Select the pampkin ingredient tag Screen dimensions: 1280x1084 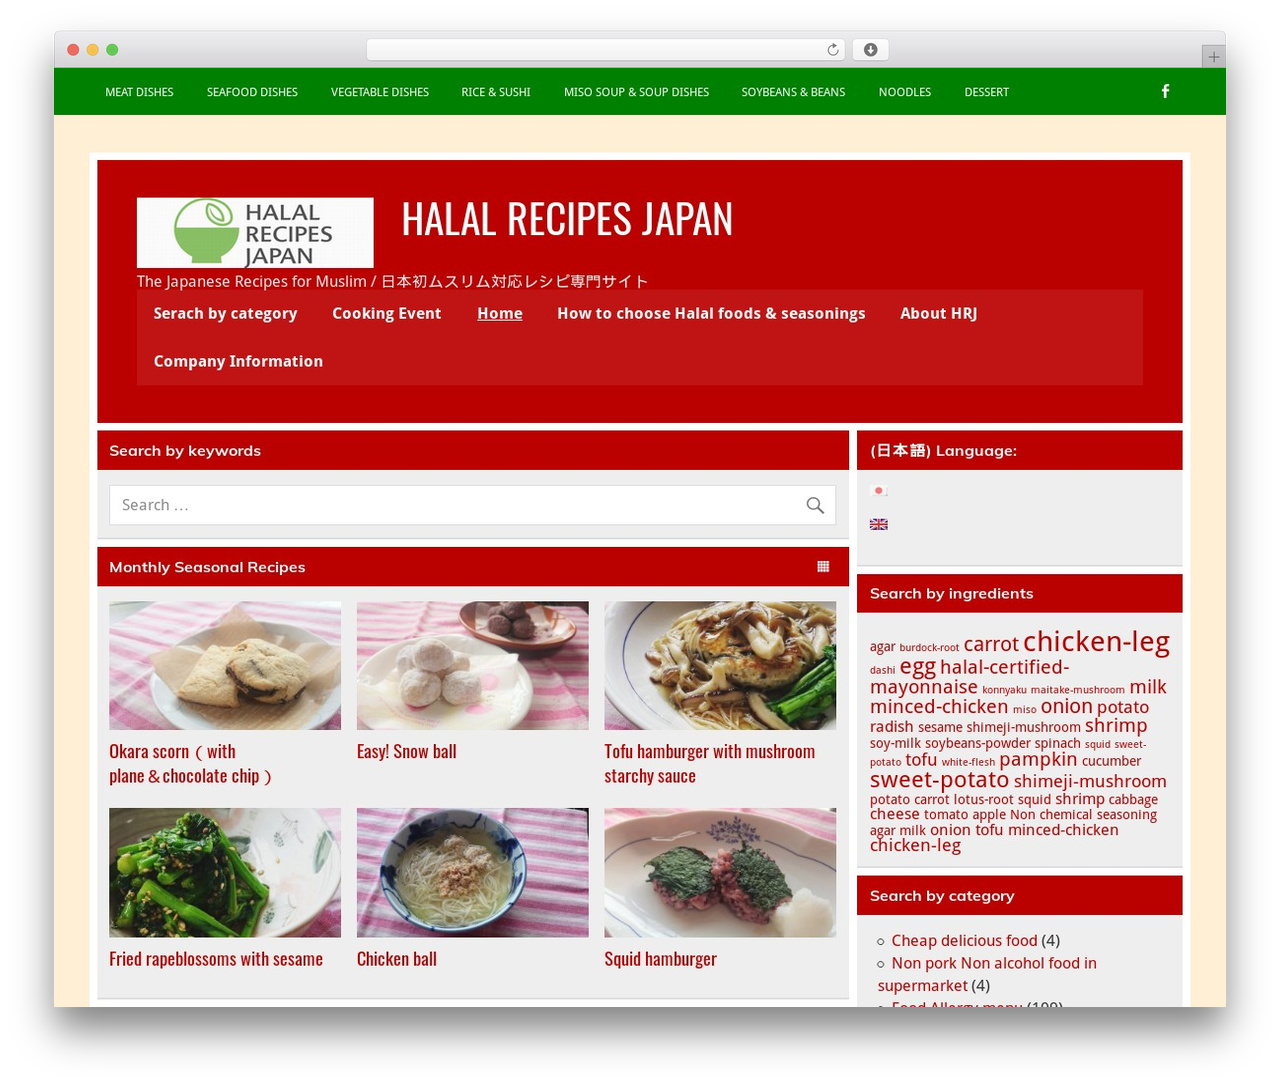pos(1038,760)
